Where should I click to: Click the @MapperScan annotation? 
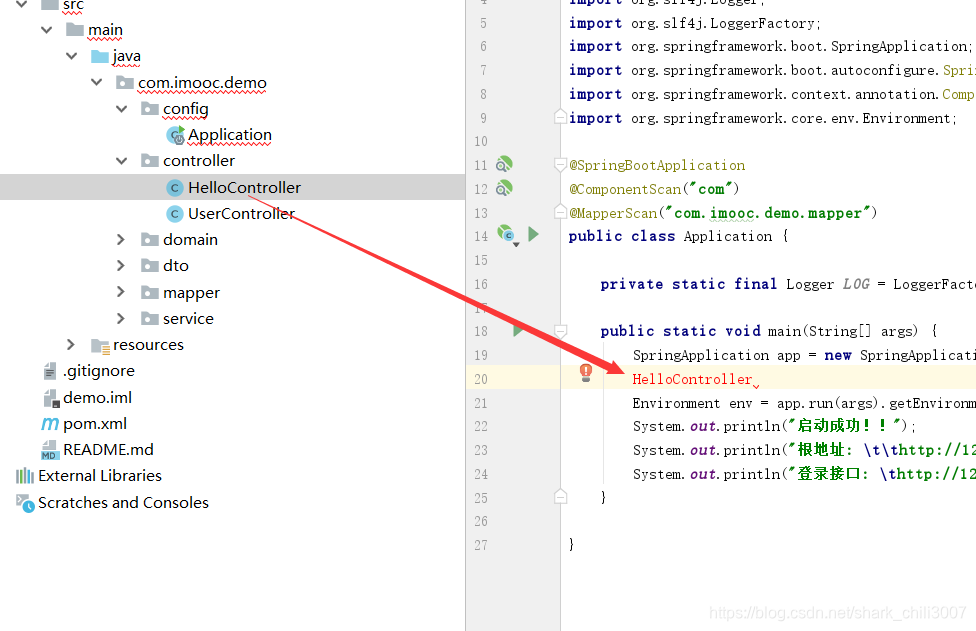click(x=613, y=213)
